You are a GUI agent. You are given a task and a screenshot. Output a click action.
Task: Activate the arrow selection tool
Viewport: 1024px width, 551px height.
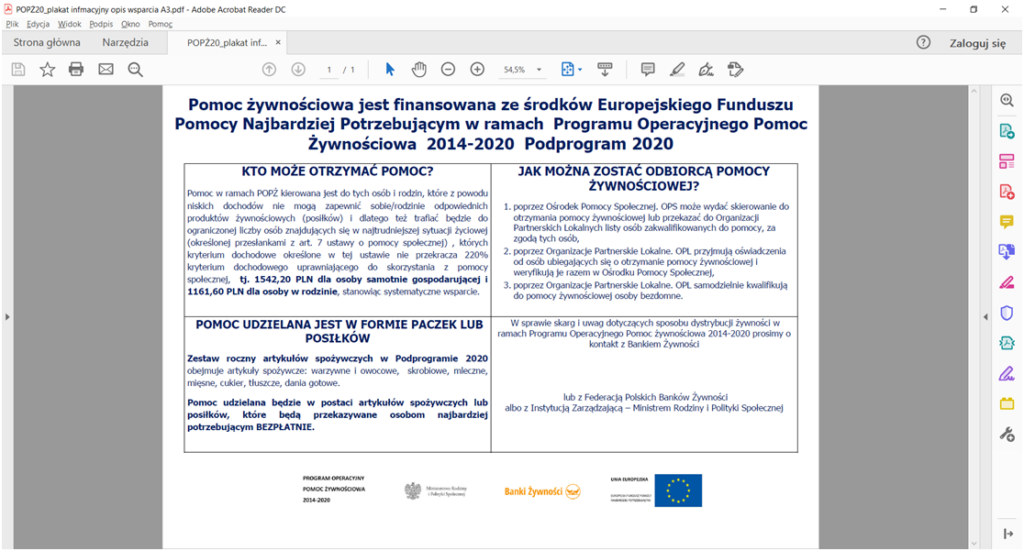(390, 69)
